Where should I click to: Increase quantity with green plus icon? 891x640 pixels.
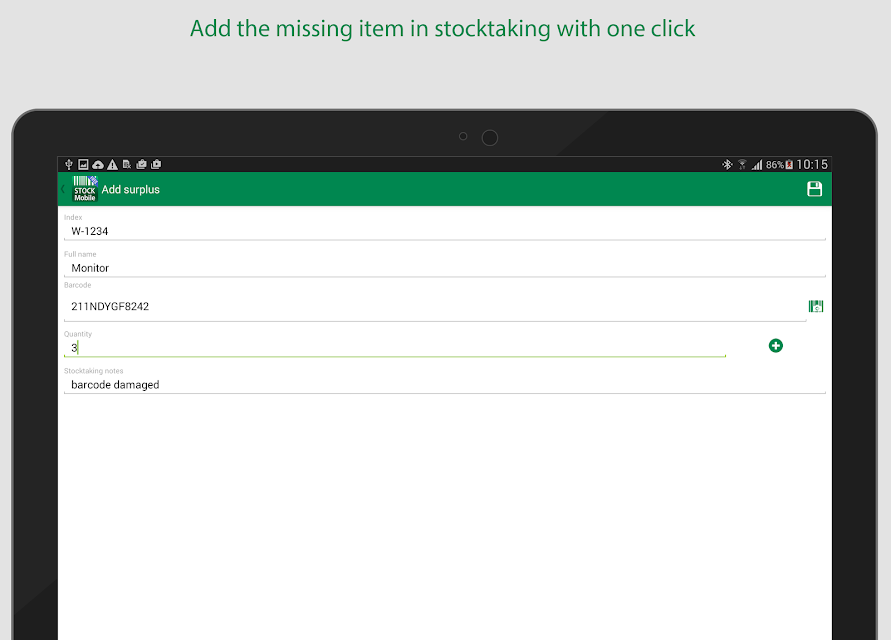tap(776, 346)
